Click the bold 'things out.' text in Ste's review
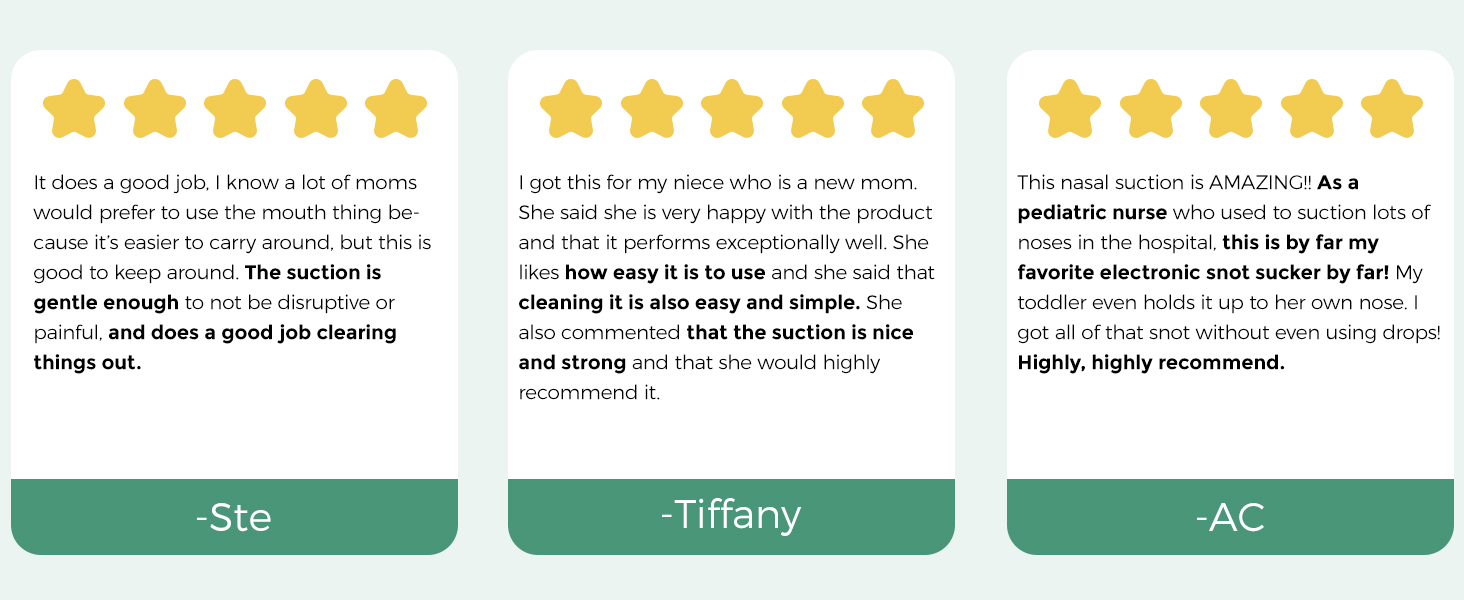The width and height of the screenshot is (1464, 600). pyautogui.click(x=87, y=362)
